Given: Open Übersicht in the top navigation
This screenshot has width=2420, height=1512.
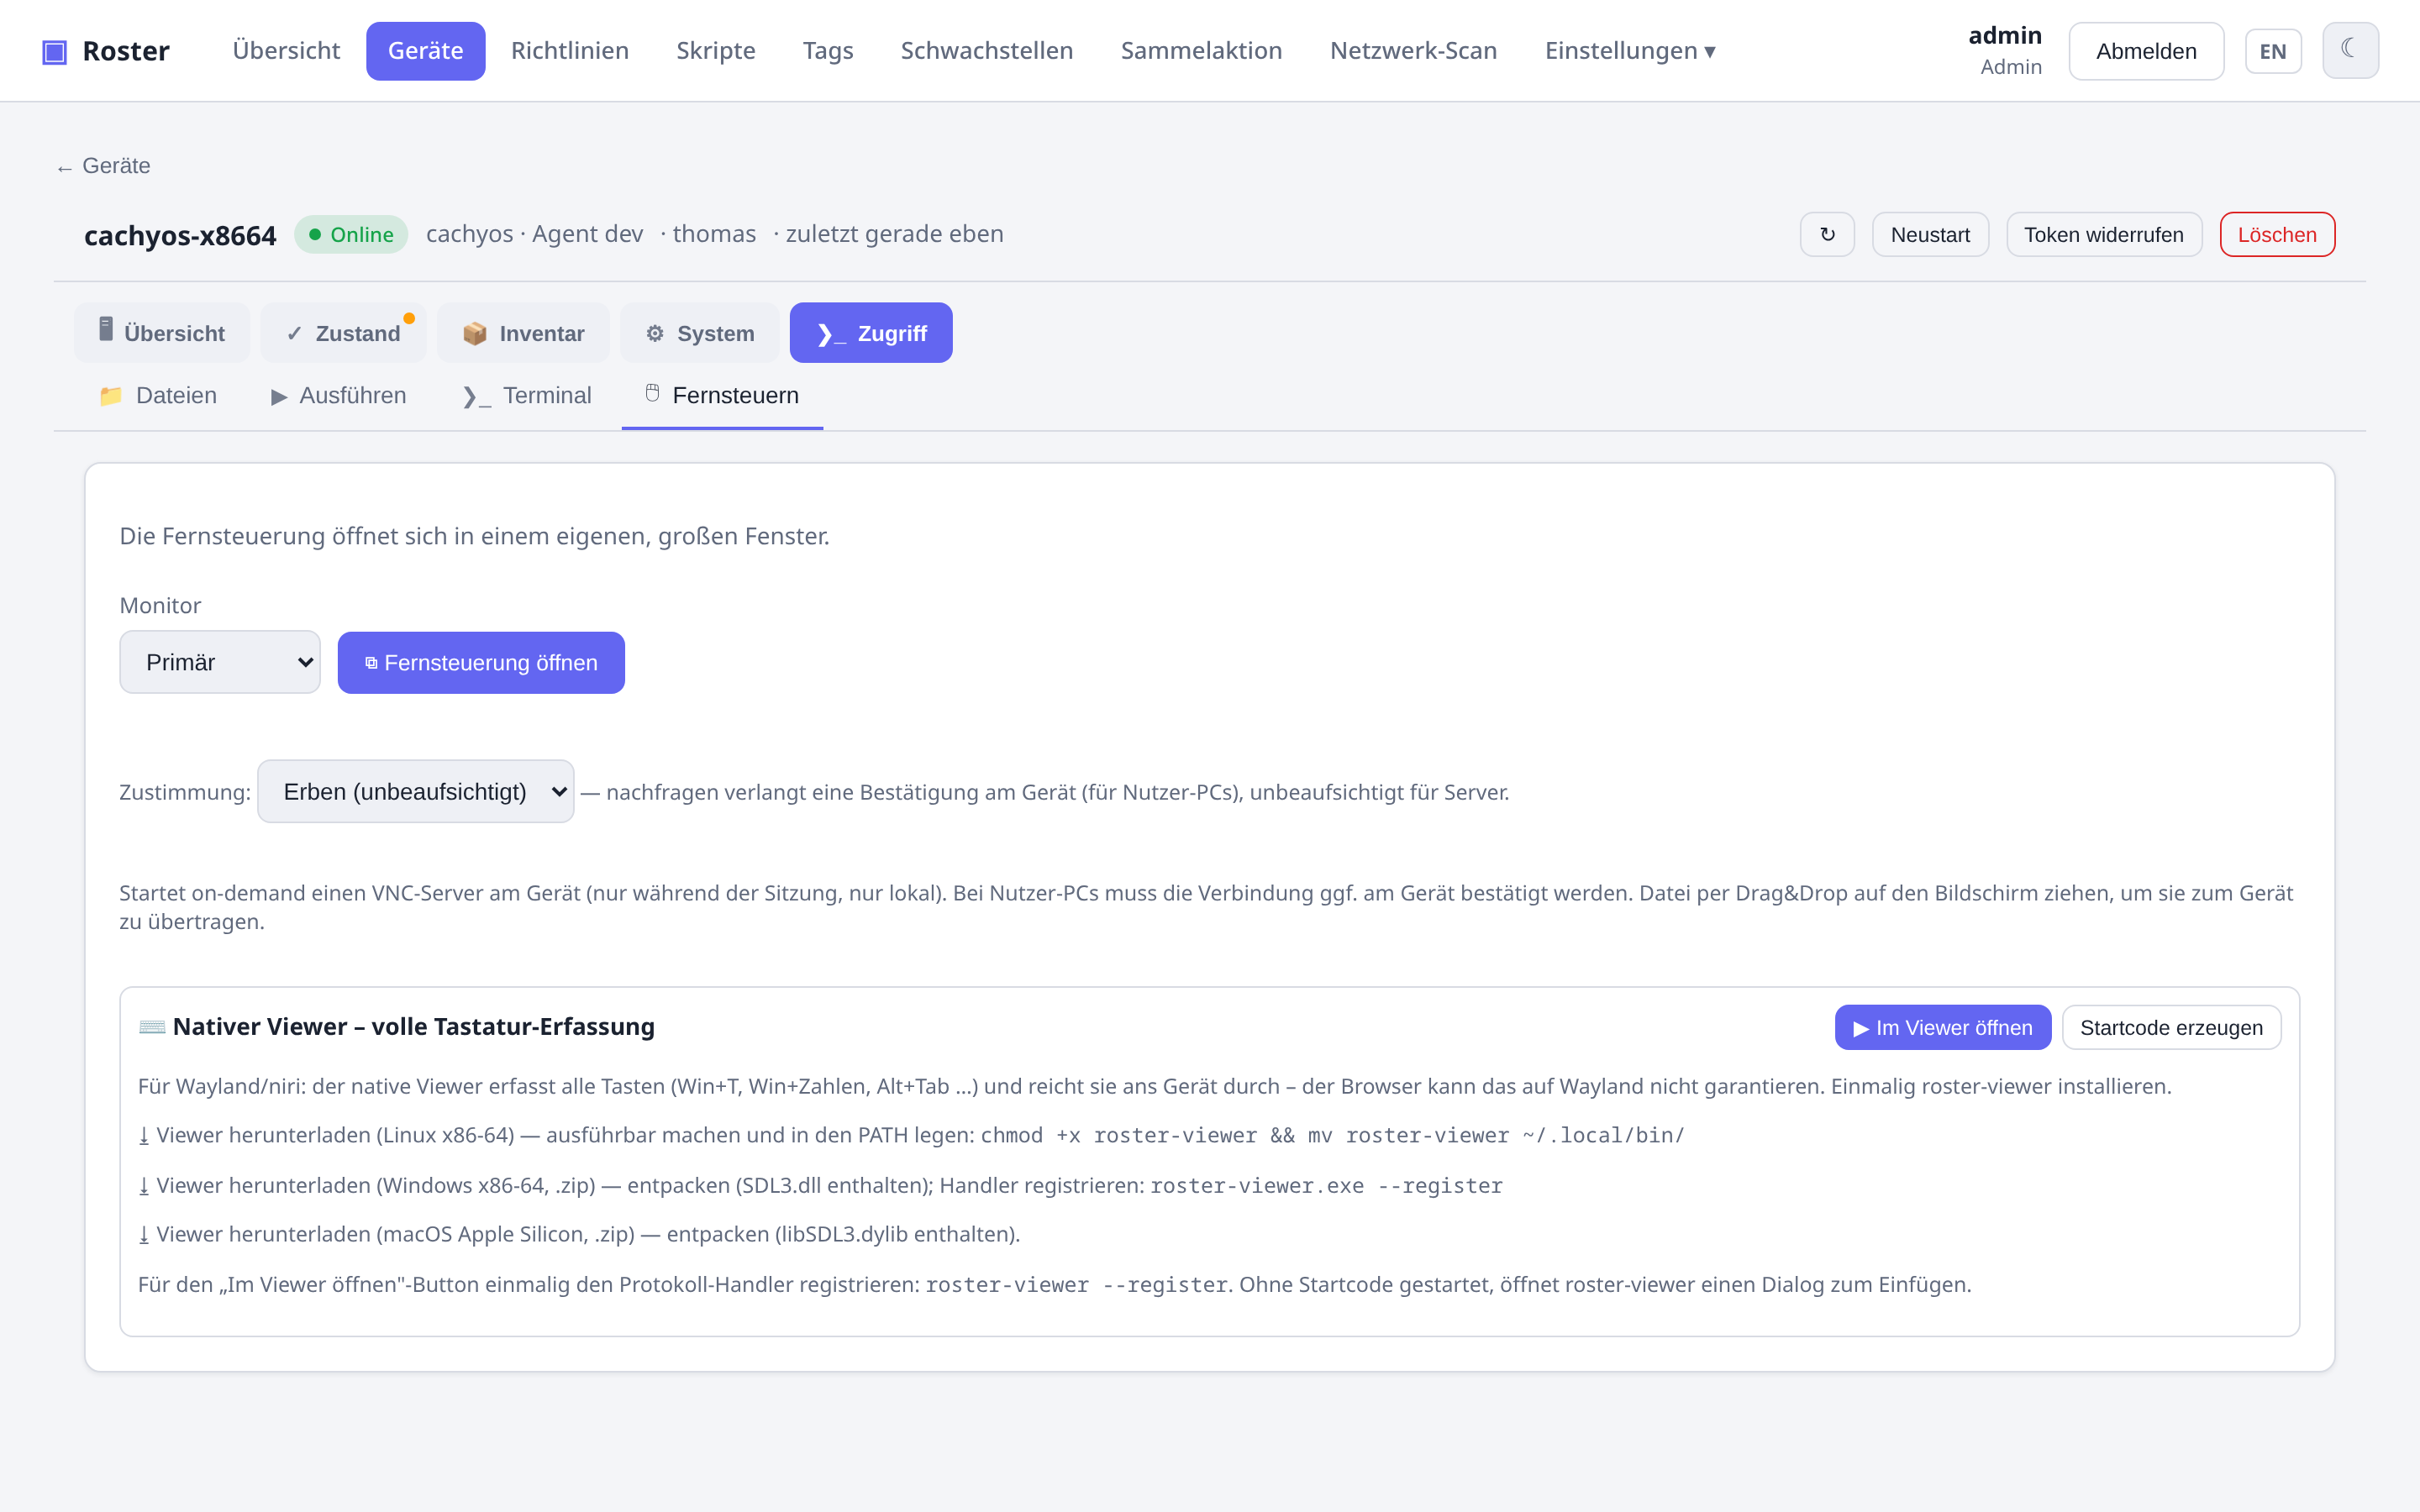Looking at the screenshot, I should pyautogui.click(x=286, y=51).
